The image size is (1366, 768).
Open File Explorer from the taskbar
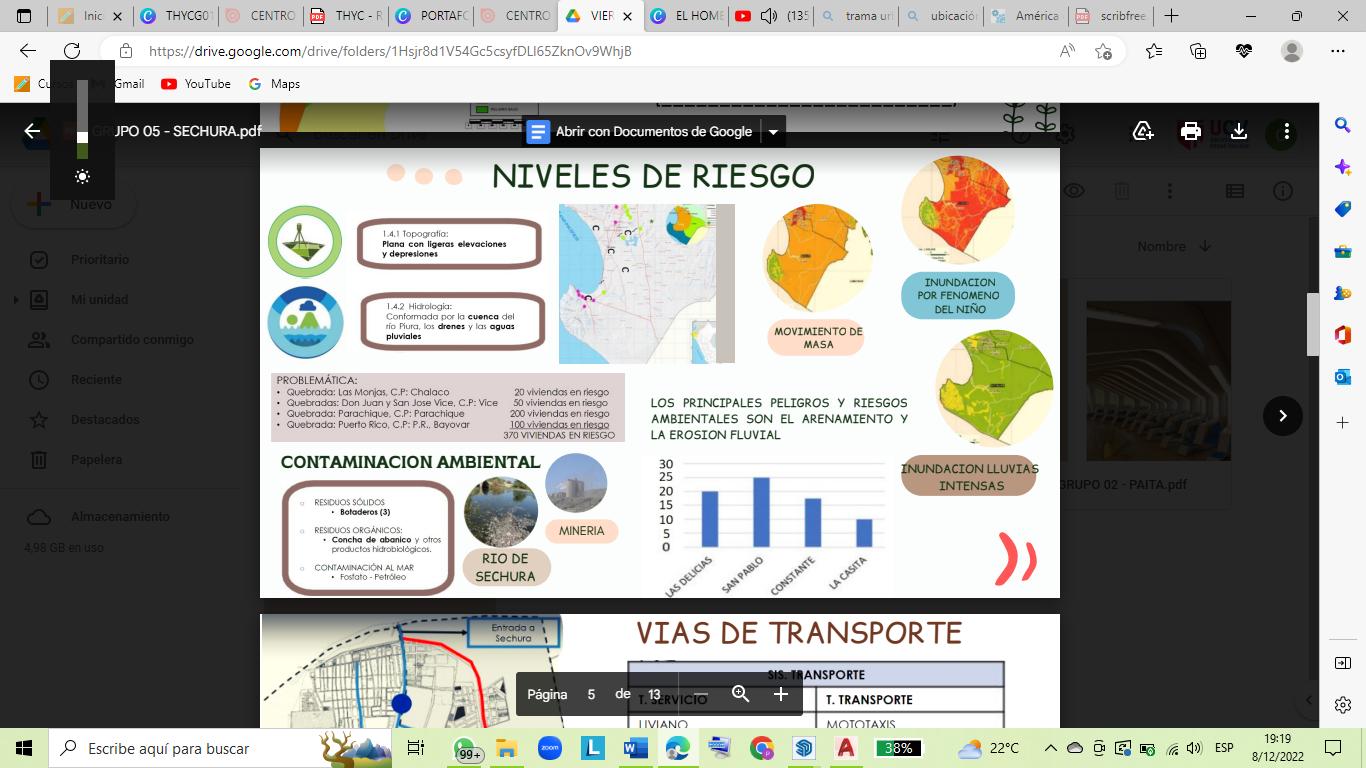pyautogui.click(x=506, y=748)
